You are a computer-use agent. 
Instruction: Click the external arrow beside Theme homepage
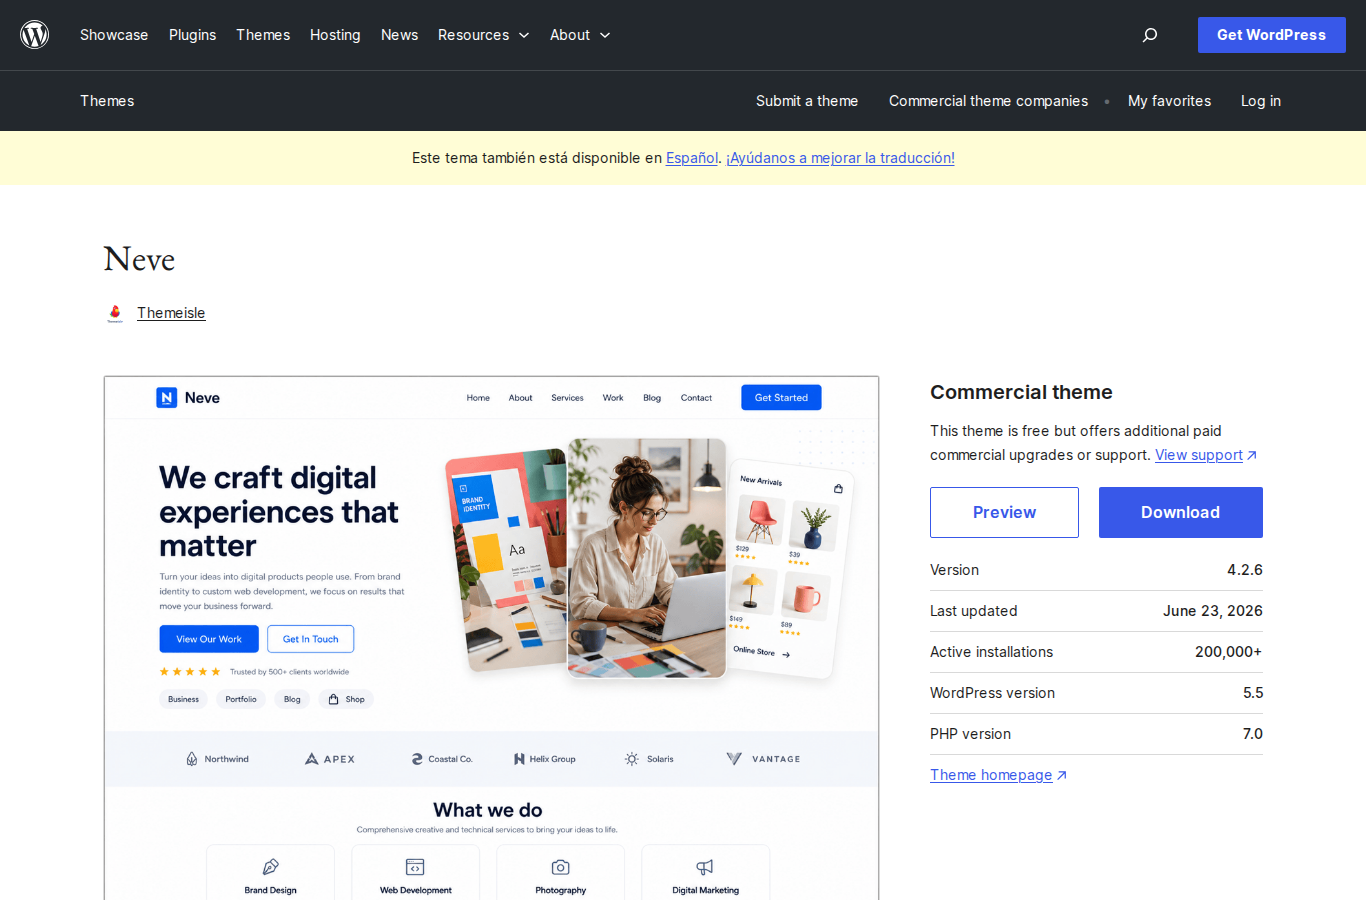[1062, 776]
